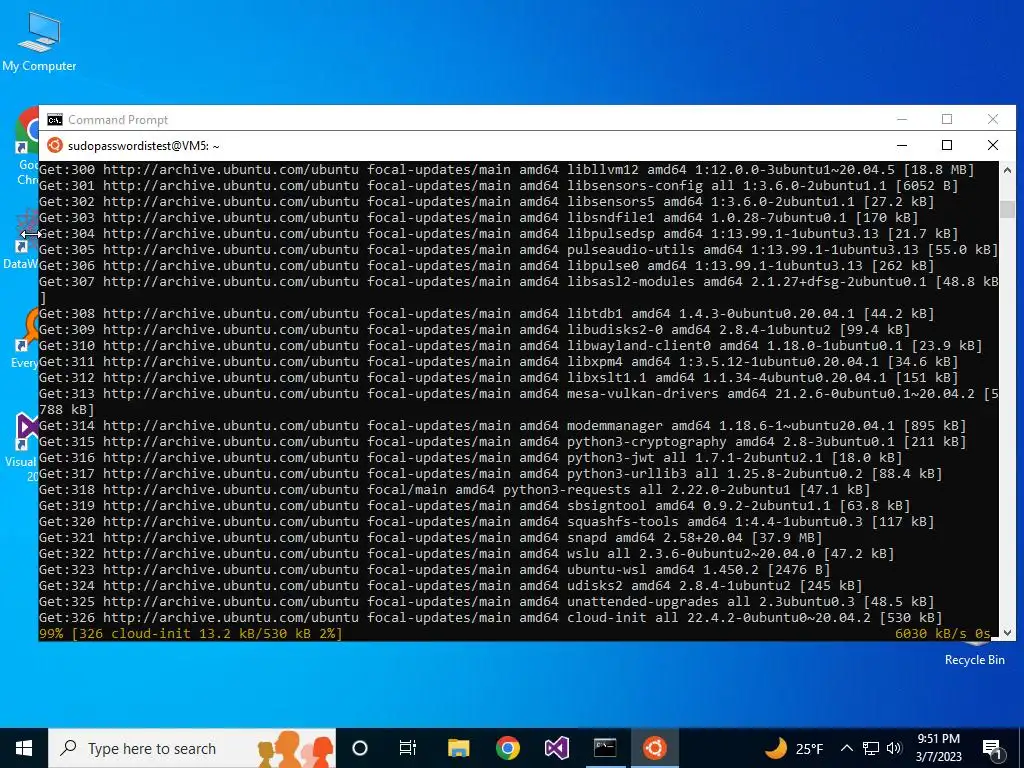This screenshot has width=1024, height=768.
Task: Click the Get:312 libxslt1.1 line
Action: [498, 377]
